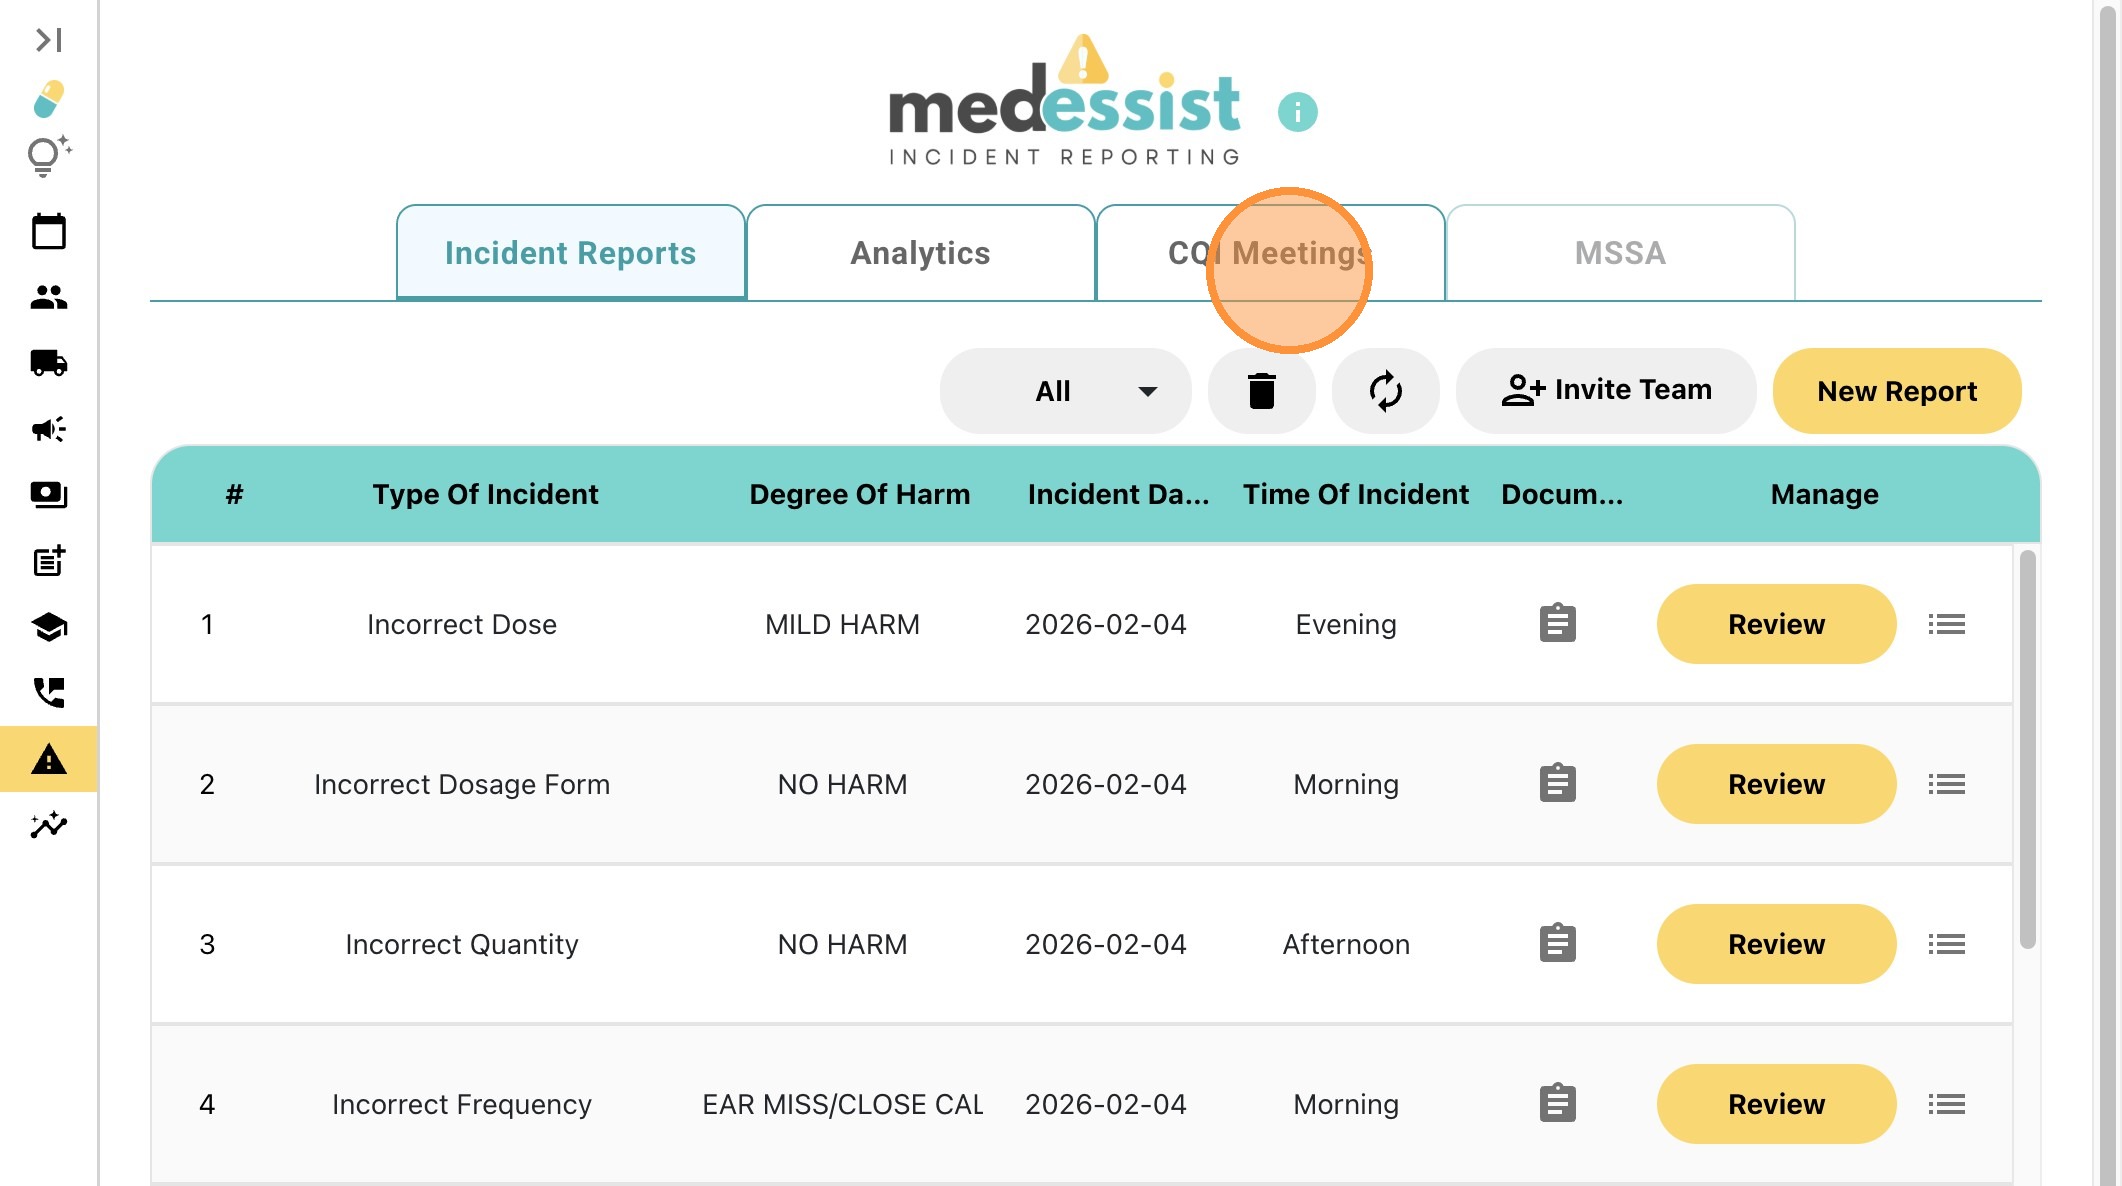Click the megaphone announcements sidebar icon
This screenshot has width=2122, height=1186.
[48, 429]
